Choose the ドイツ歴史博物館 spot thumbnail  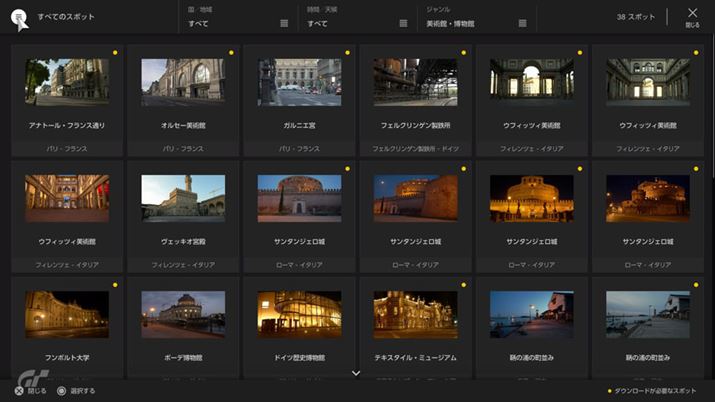299,315
